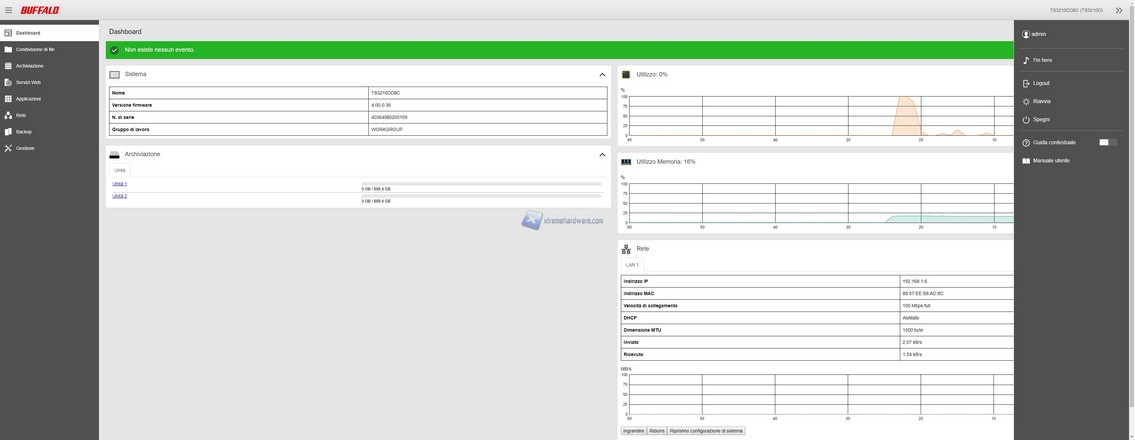The height and width of the screenshot is (440, 1135).
Task: Toggle the Guida contestuale switch
Action: tap(1108, 142)
